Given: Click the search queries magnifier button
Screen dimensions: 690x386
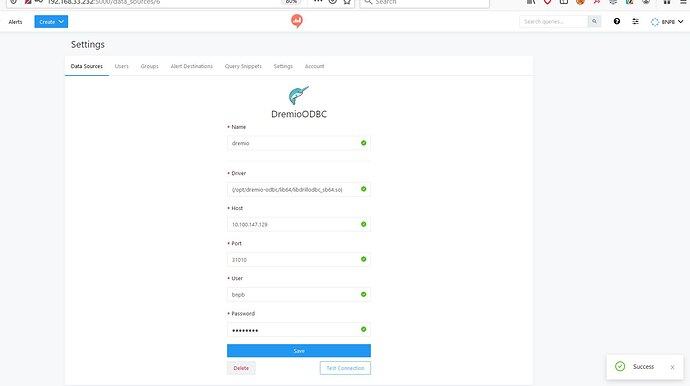Looking at the screenshot, I should click(x=594, y=21).
